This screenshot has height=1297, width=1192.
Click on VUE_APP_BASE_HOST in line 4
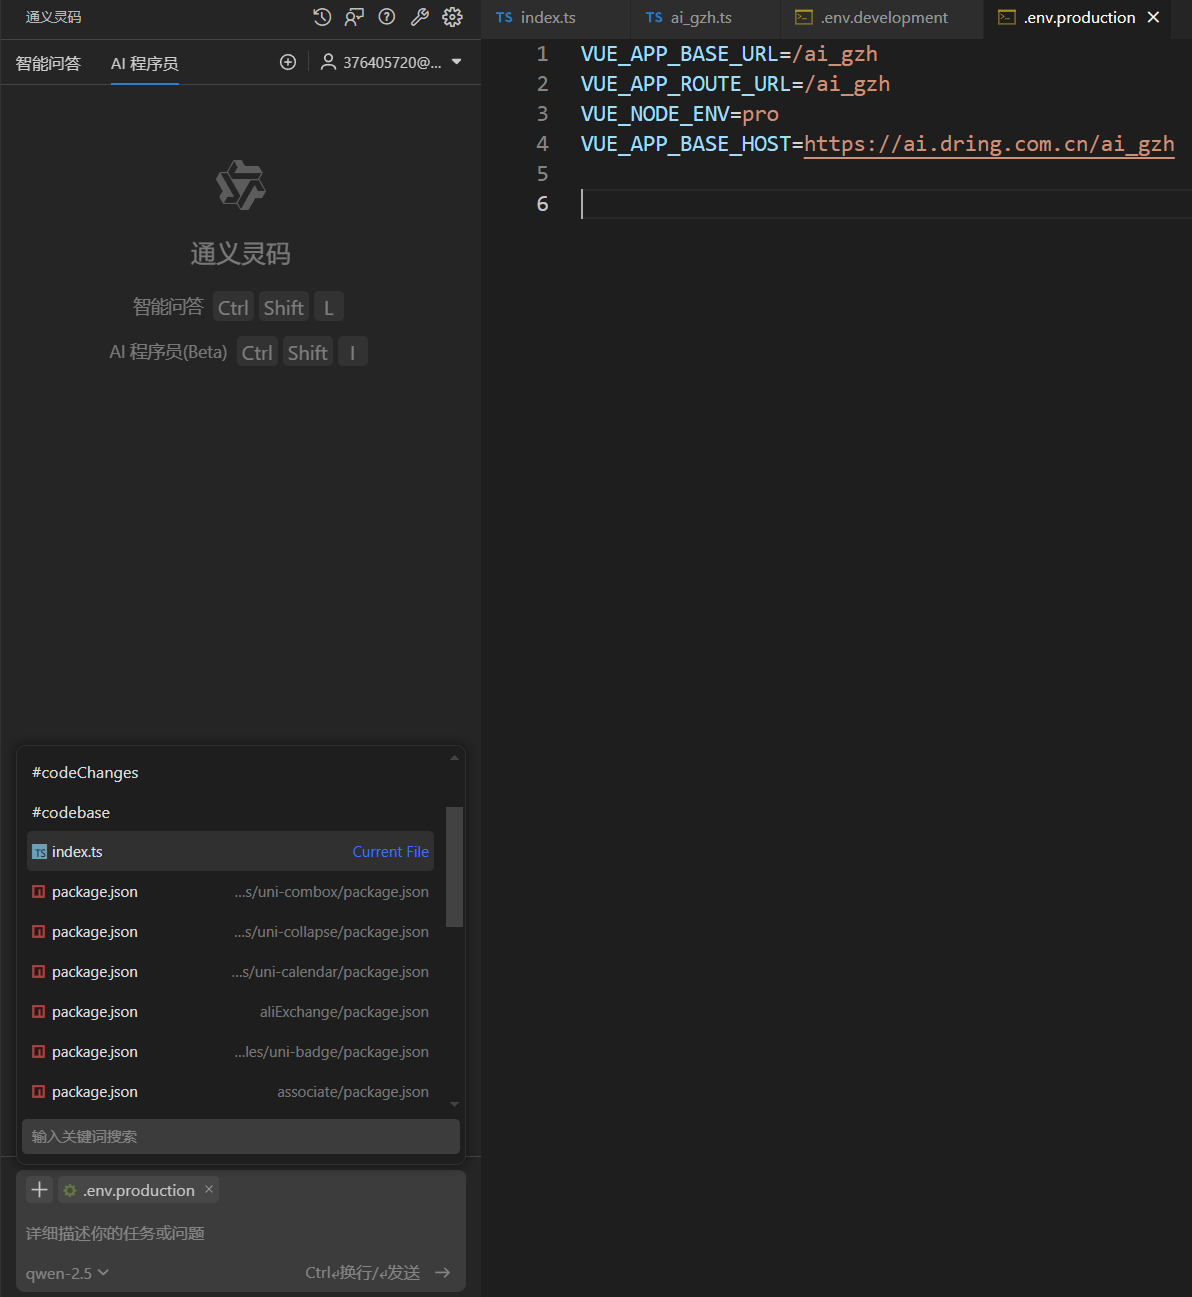685,144
